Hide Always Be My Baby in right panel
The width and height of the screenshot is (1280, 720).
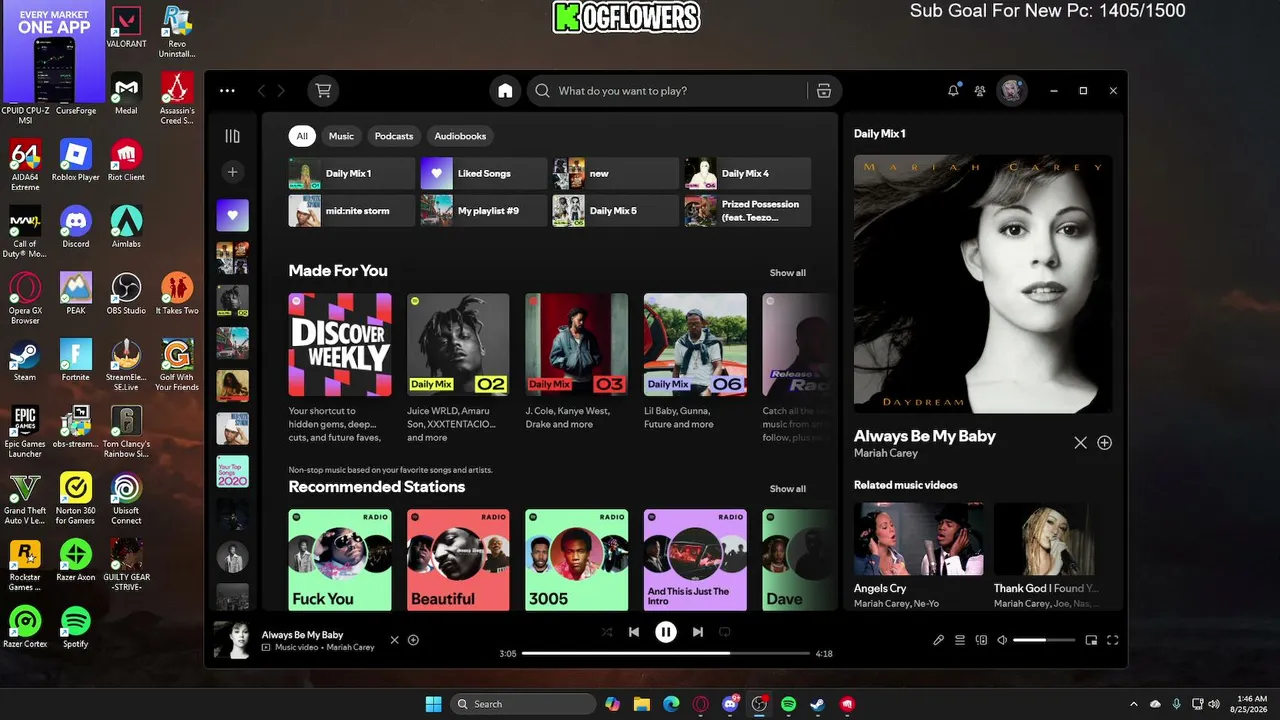click(x=1080, y=442)
